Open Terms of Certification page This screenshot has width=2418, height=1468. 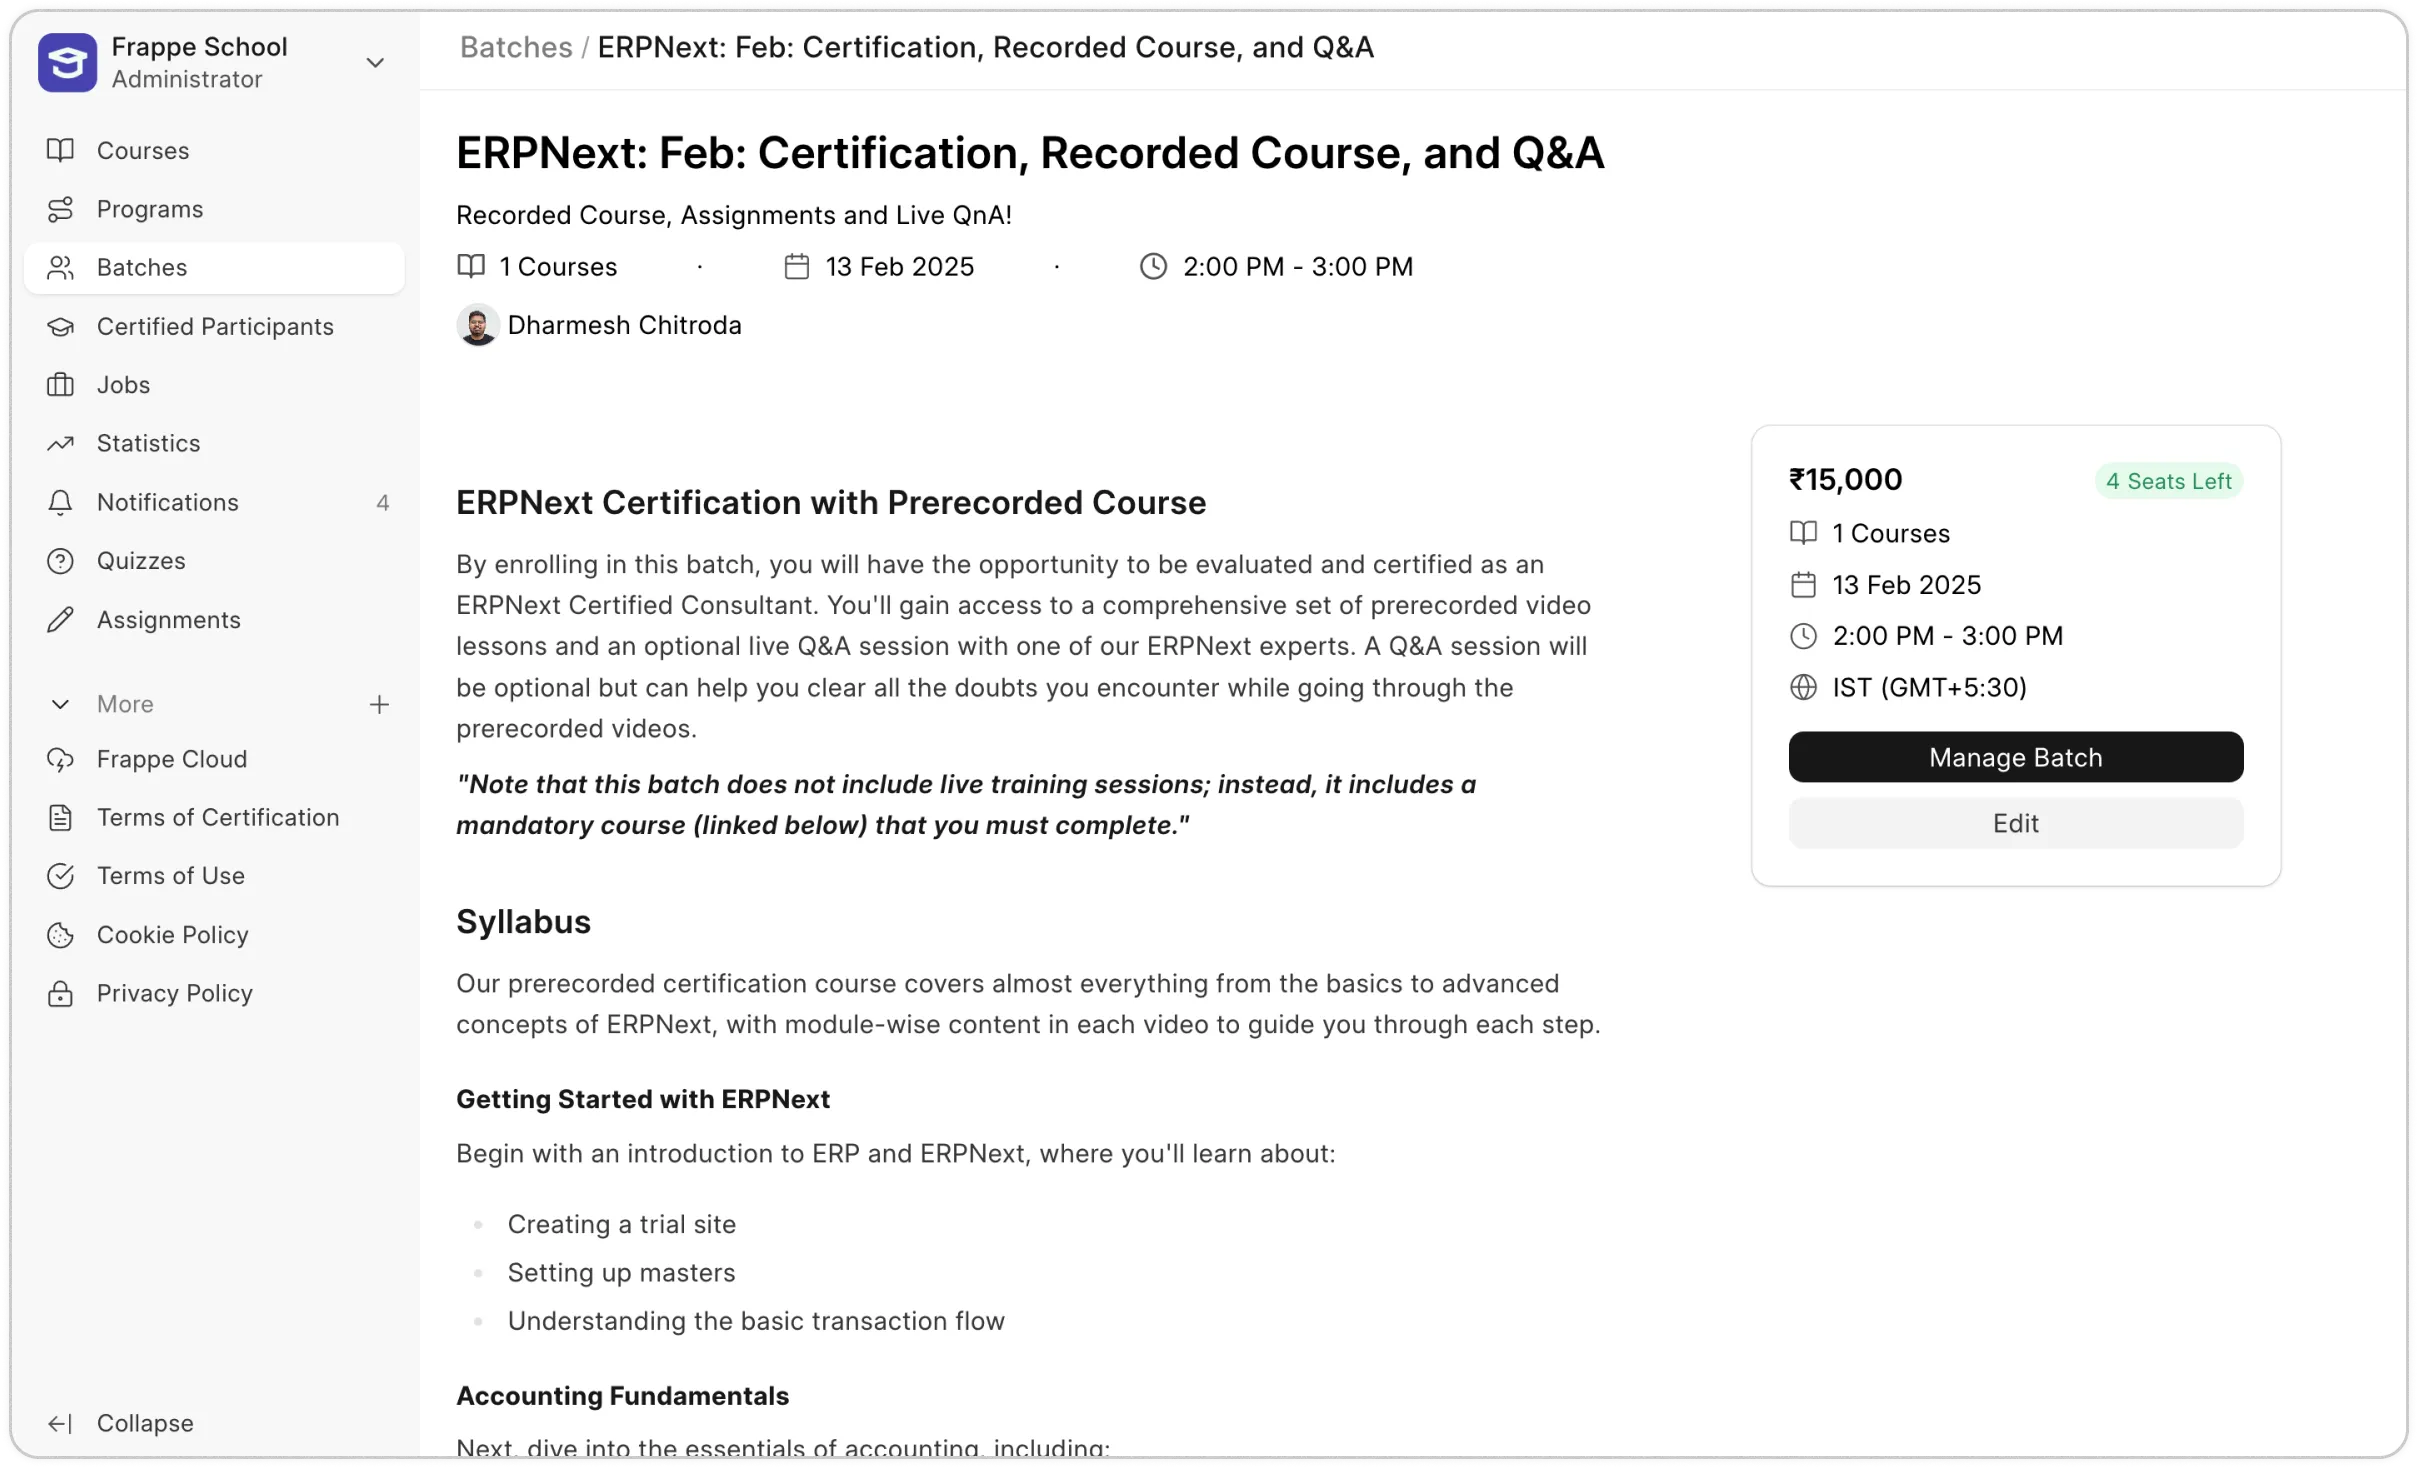point(218,817)
